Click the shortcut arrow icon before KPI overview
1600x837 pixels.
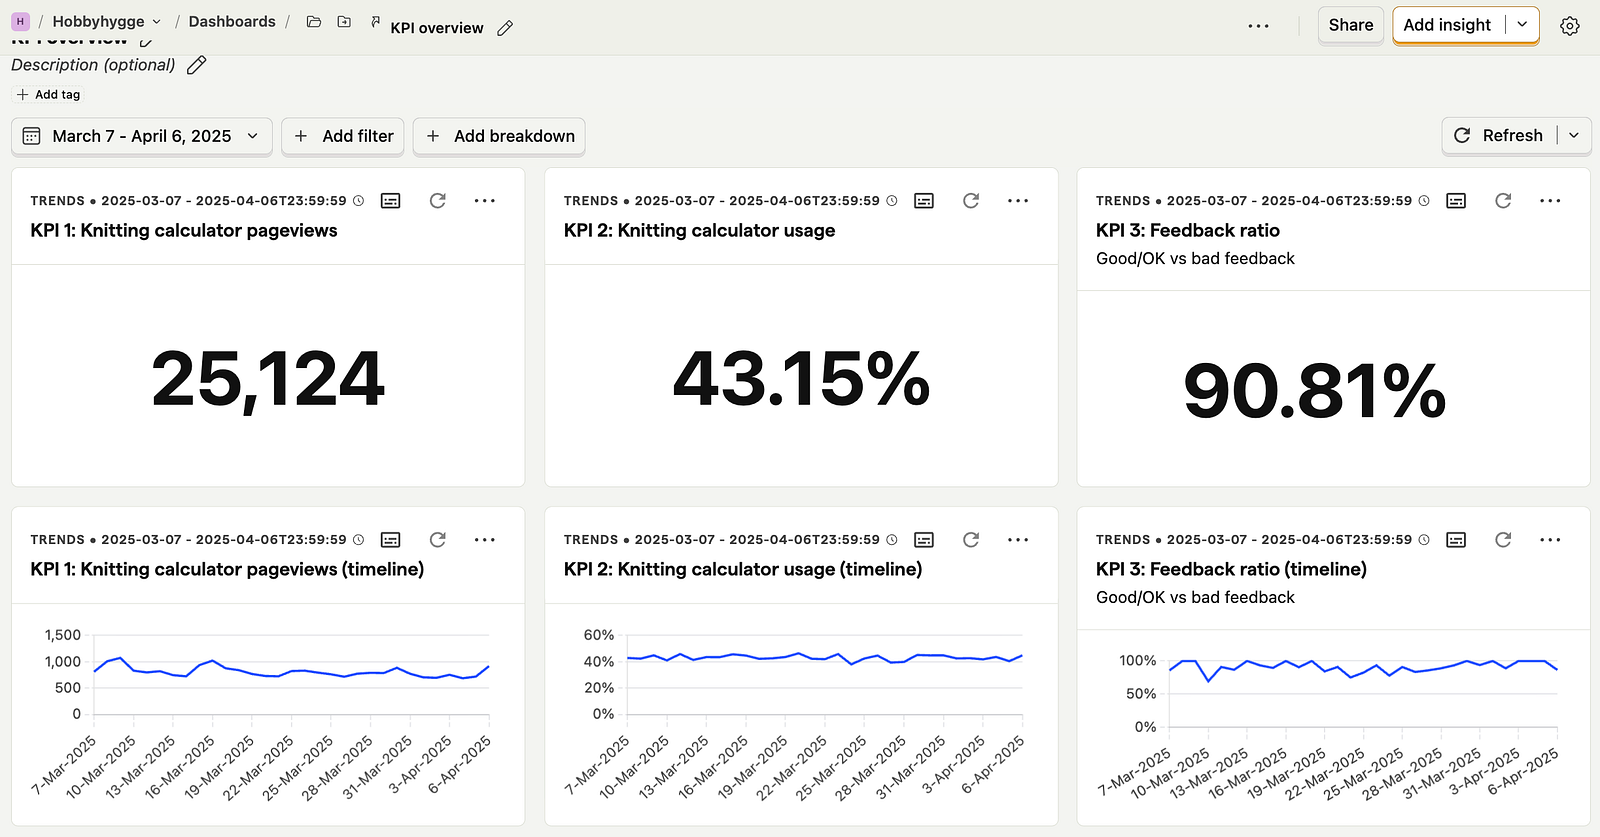(x=375, y=21)
